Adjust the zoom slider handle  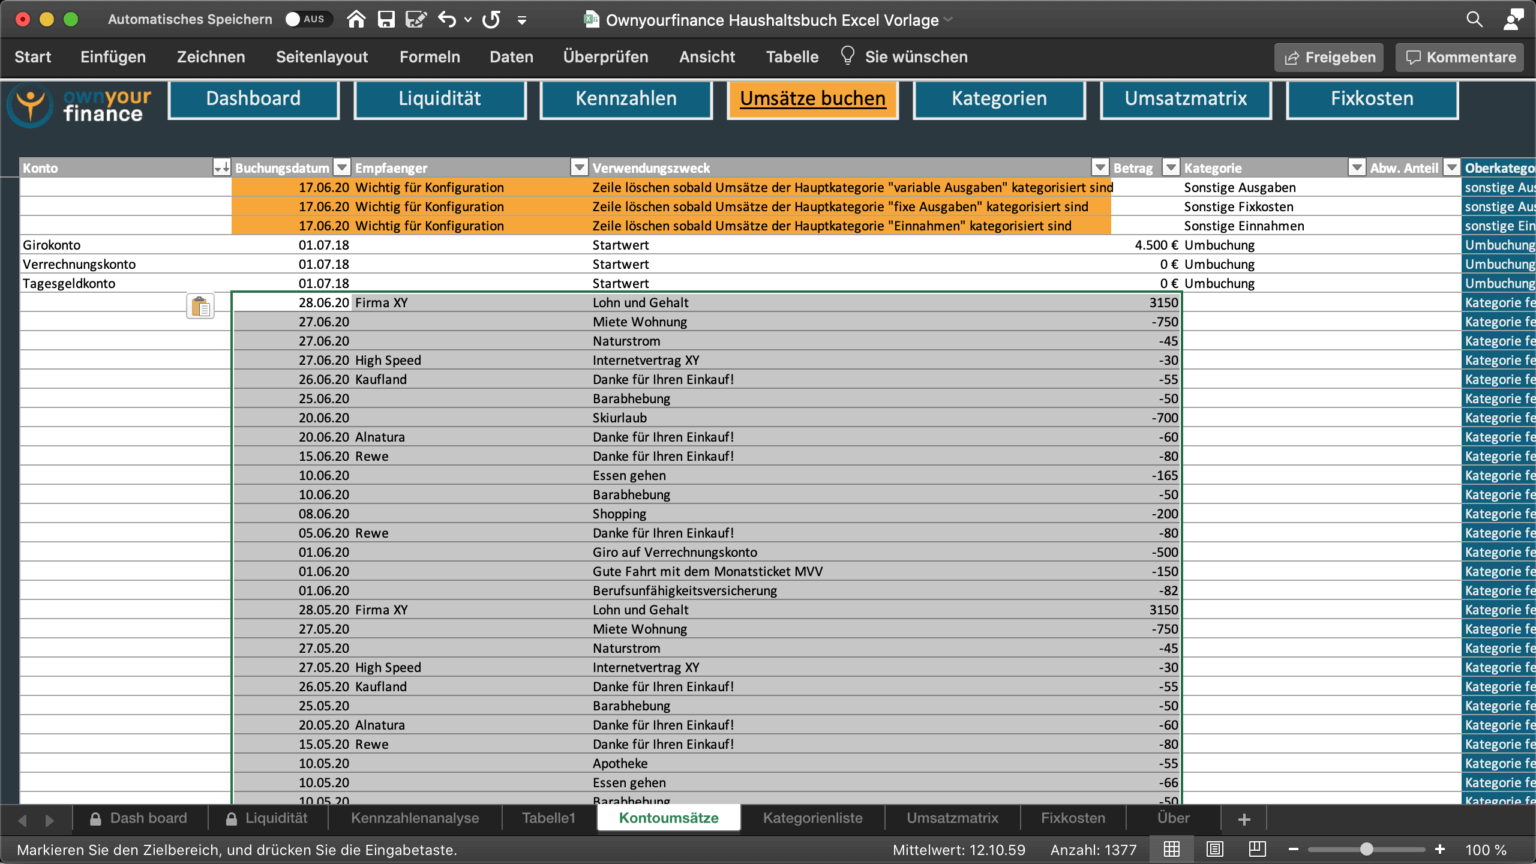pyautogui.click(x=1366, y=849)
